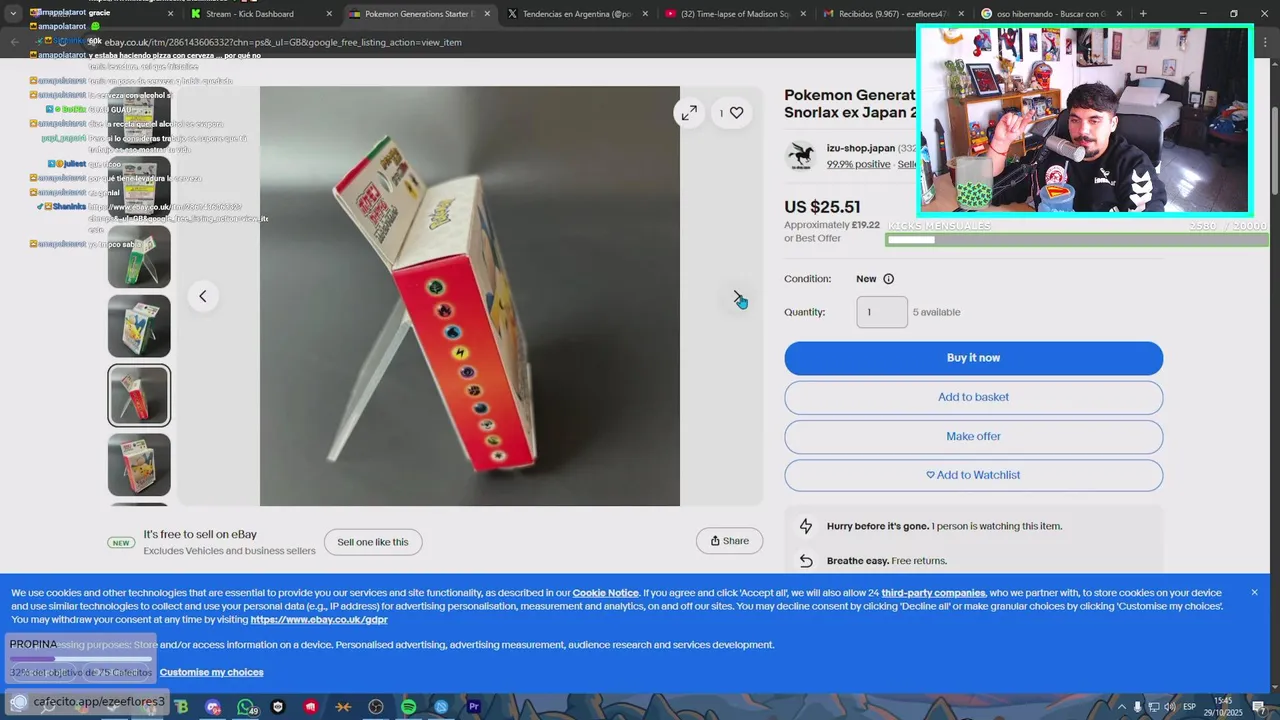
Task: Open izu-shop.japan seller link
Action: (x=860, y=148)
